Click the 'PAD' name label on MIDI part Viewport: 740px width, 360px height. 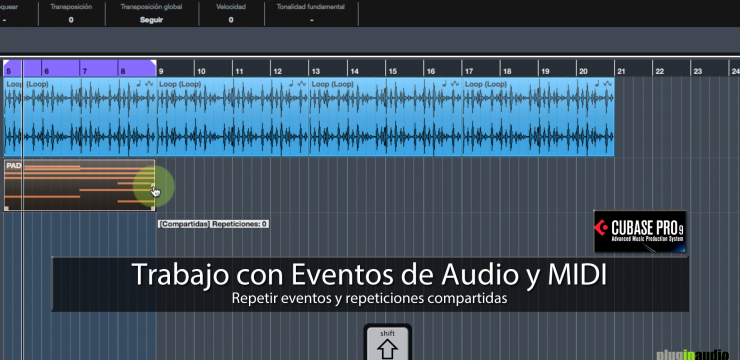point(14,166)
